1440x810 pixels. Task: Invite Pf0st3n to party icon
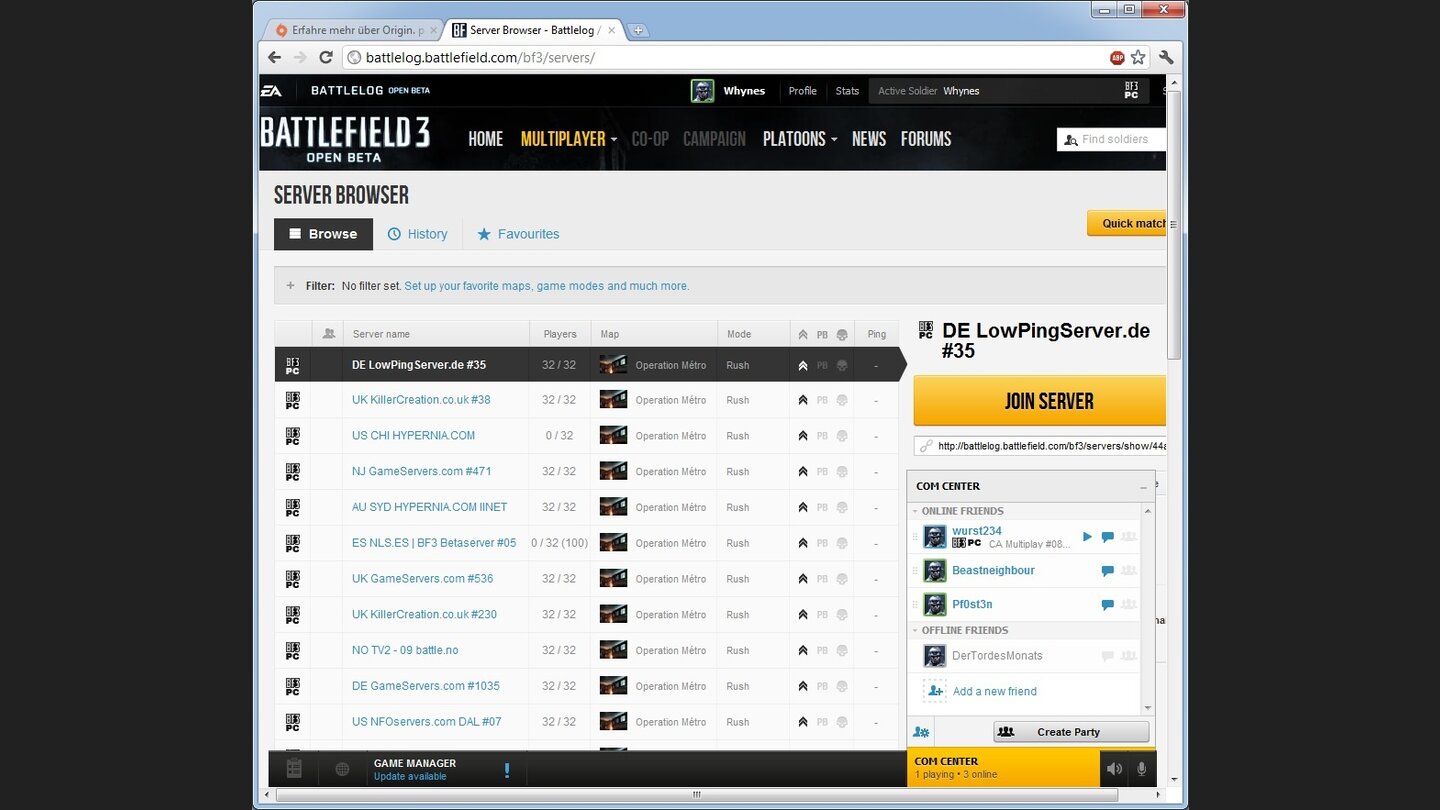pos(1129,605)
